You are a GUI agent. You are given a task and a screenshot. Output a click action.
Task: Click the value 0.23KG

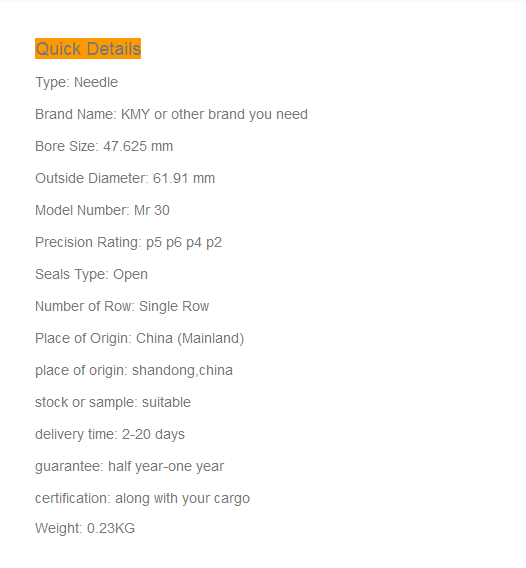[x=111, y=528]
